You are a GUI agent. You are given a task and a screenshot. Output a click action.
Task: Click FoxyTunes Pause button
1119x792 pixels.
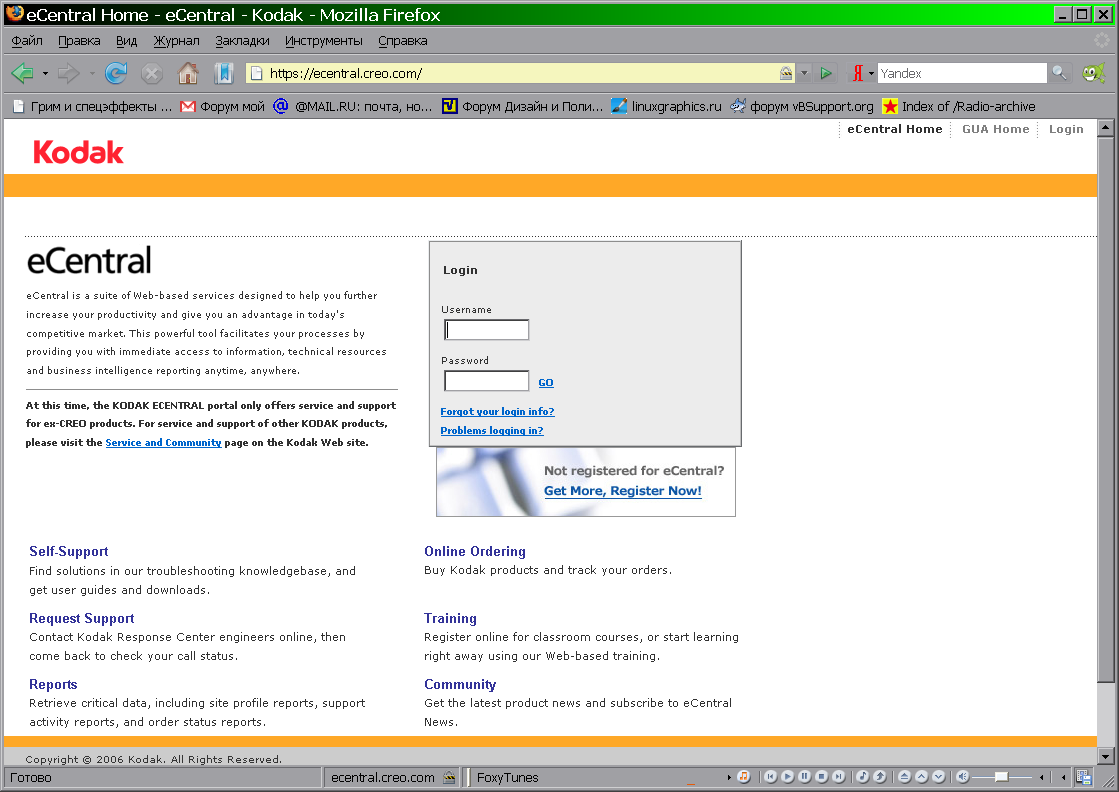(x=805, y=777)
